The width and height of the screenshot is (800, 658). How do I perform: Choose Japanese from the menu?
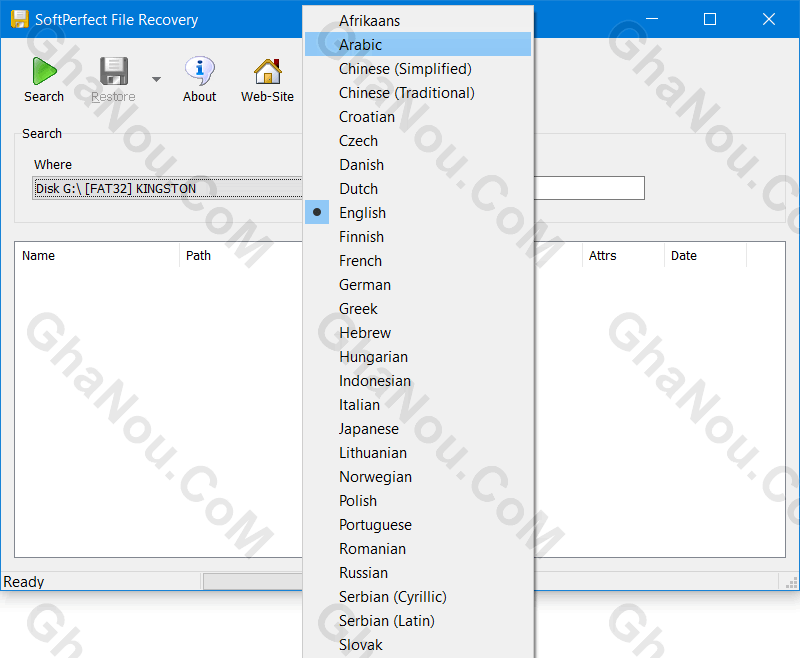click(x=418, y=428)
